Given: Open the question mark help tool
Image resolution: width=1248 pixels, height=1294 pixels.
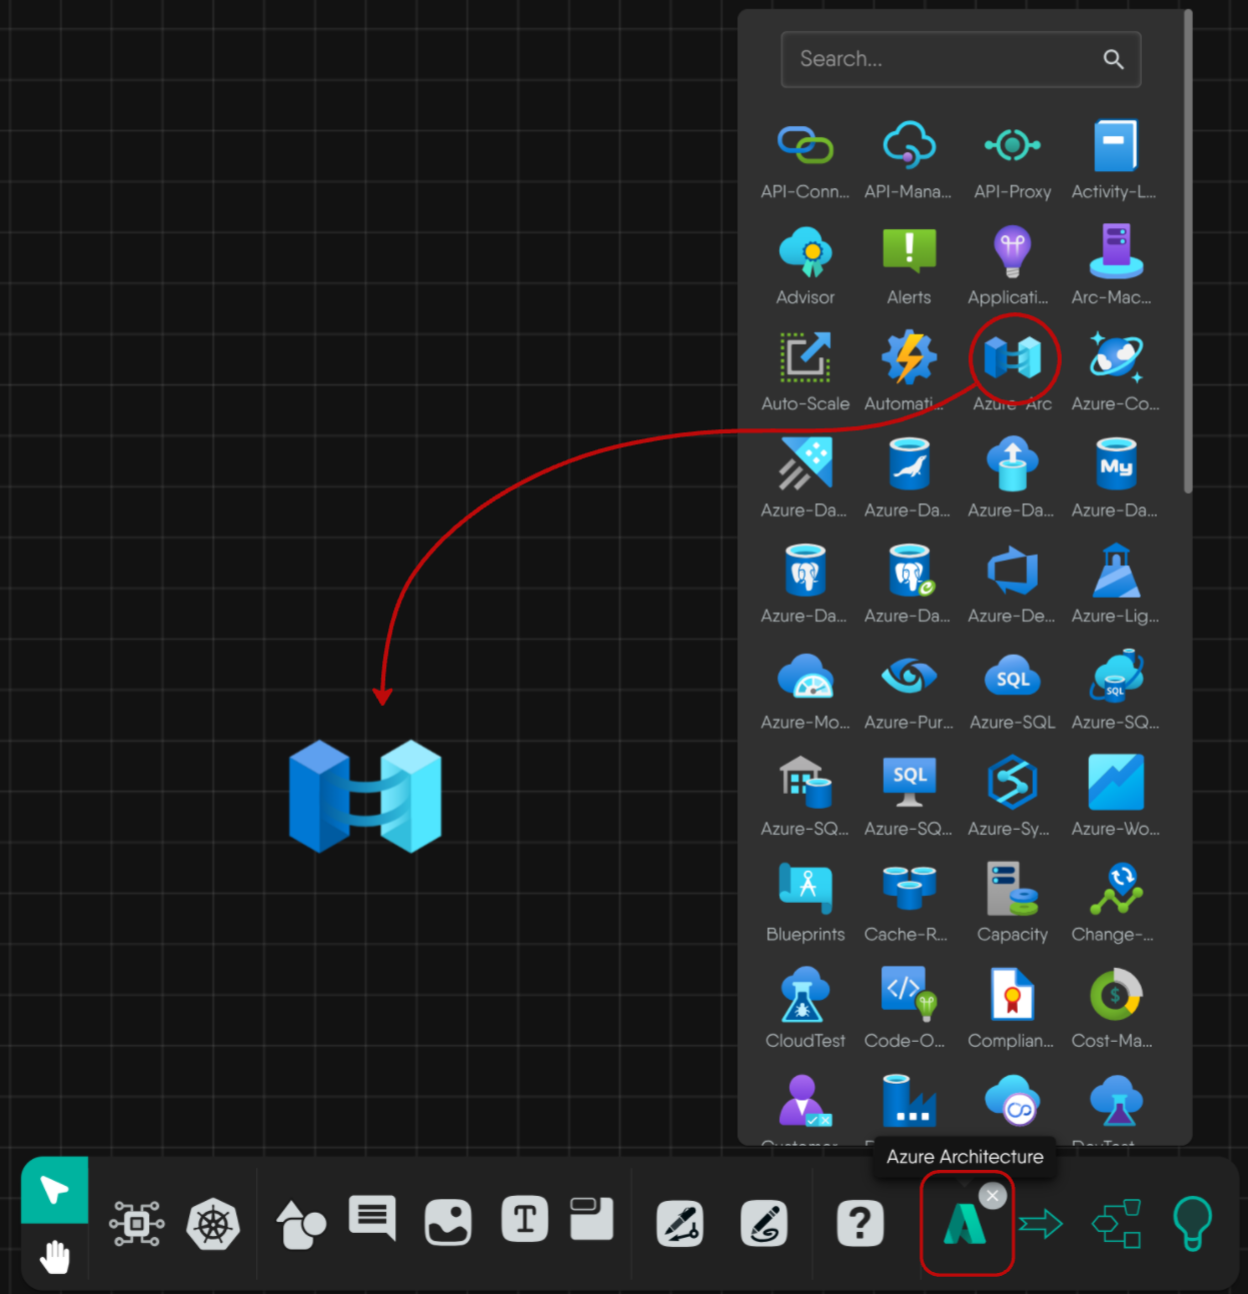Looking at the screenshot, I should tap(860, 1223).
